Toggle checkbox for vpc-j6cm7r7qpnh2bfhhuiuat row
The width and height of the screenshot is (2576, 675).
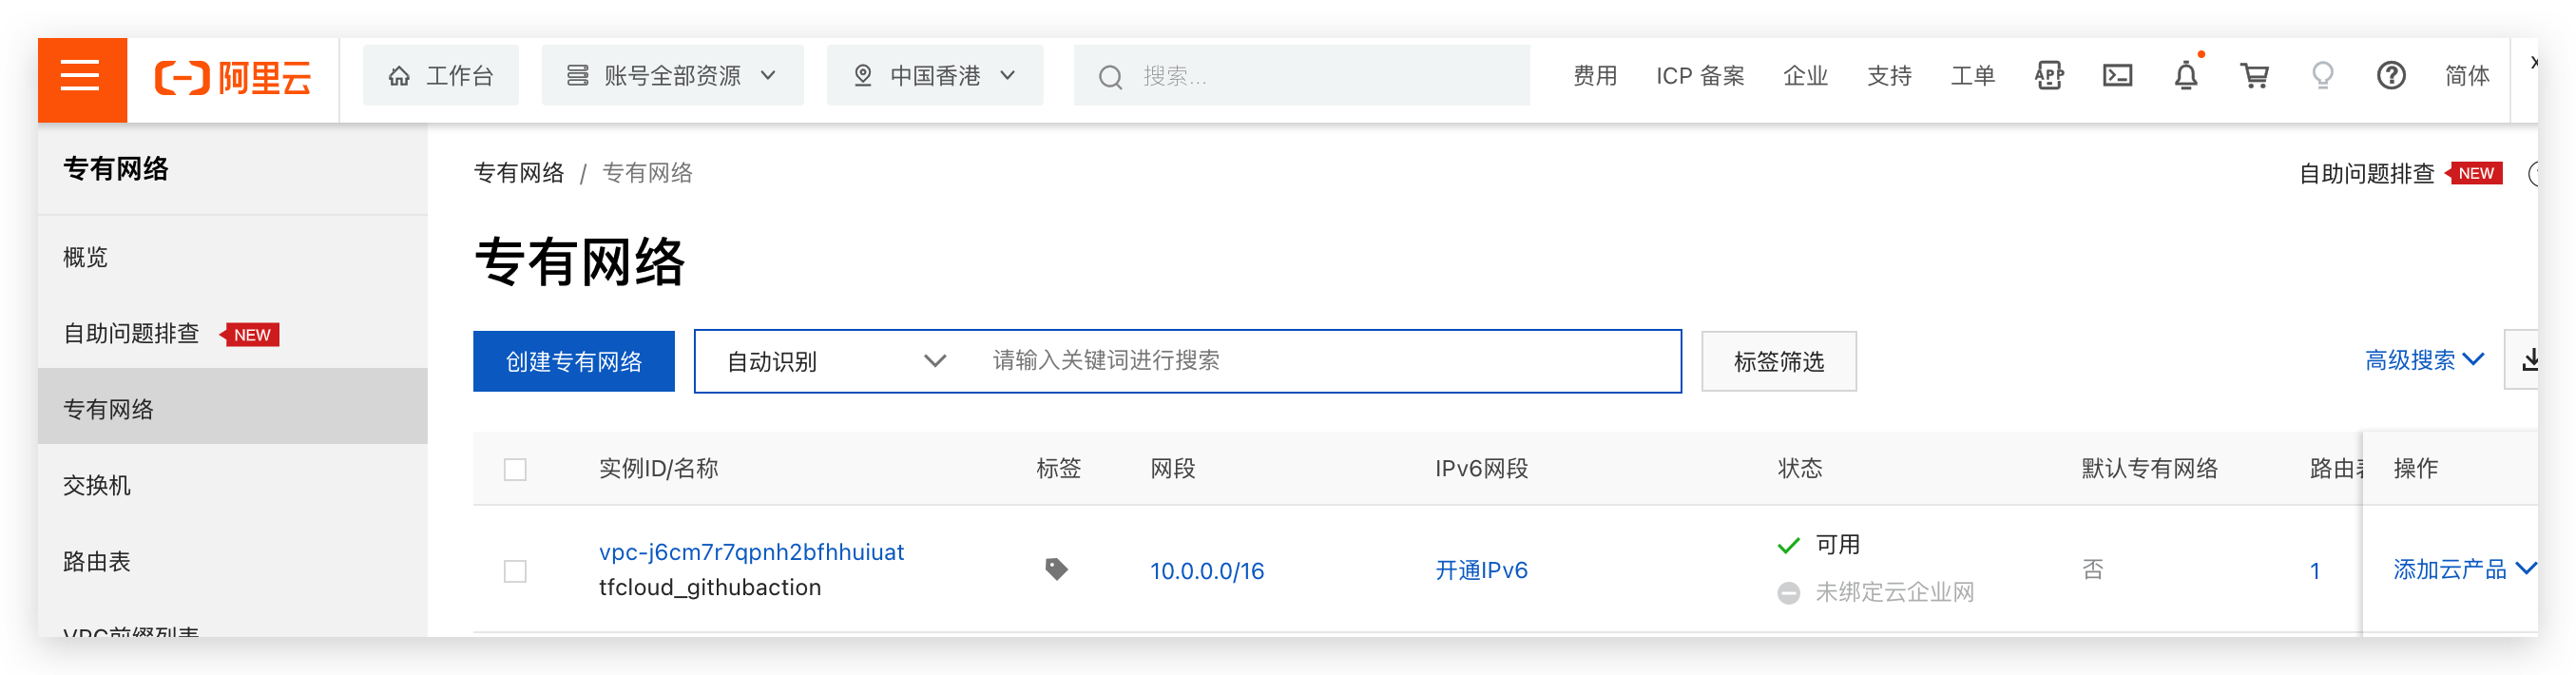click(515, 571)
